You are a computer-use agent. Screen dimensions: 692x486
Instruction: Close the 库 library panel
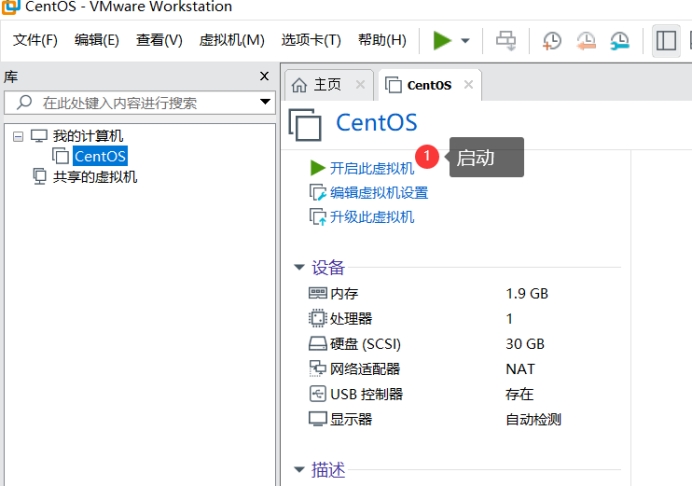point(264,76)
